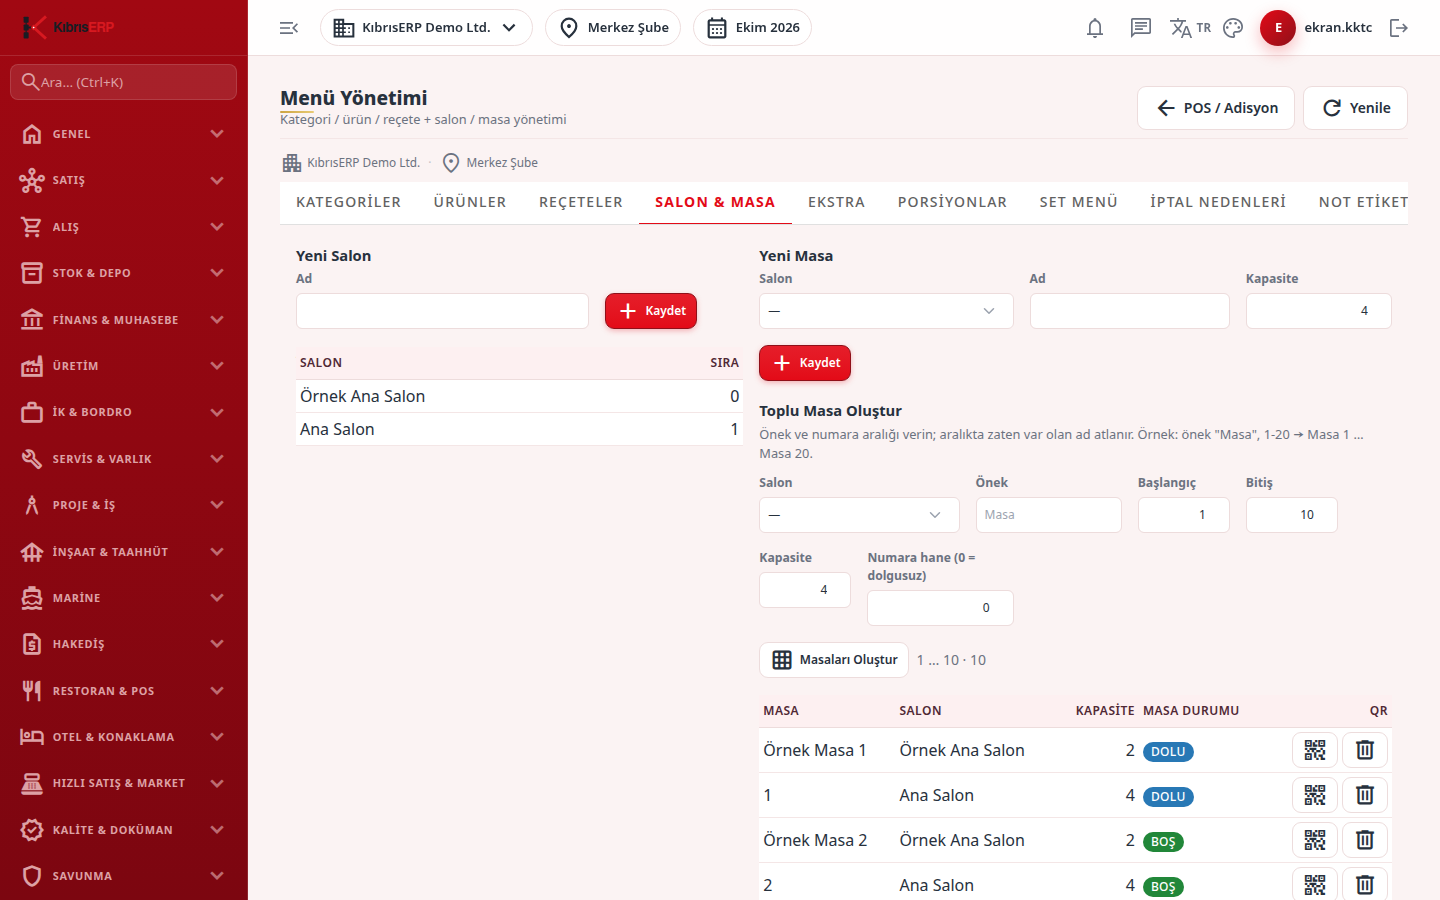The image size is (1440, 900).
Task: Save new table with Kaydet button
Action: [x=805, y=363]
